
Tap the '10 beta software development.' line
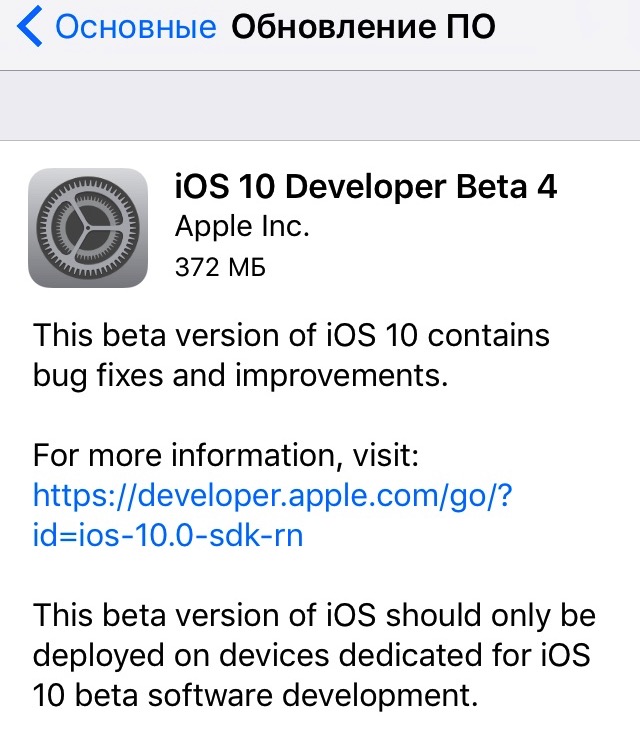[251, 694]
